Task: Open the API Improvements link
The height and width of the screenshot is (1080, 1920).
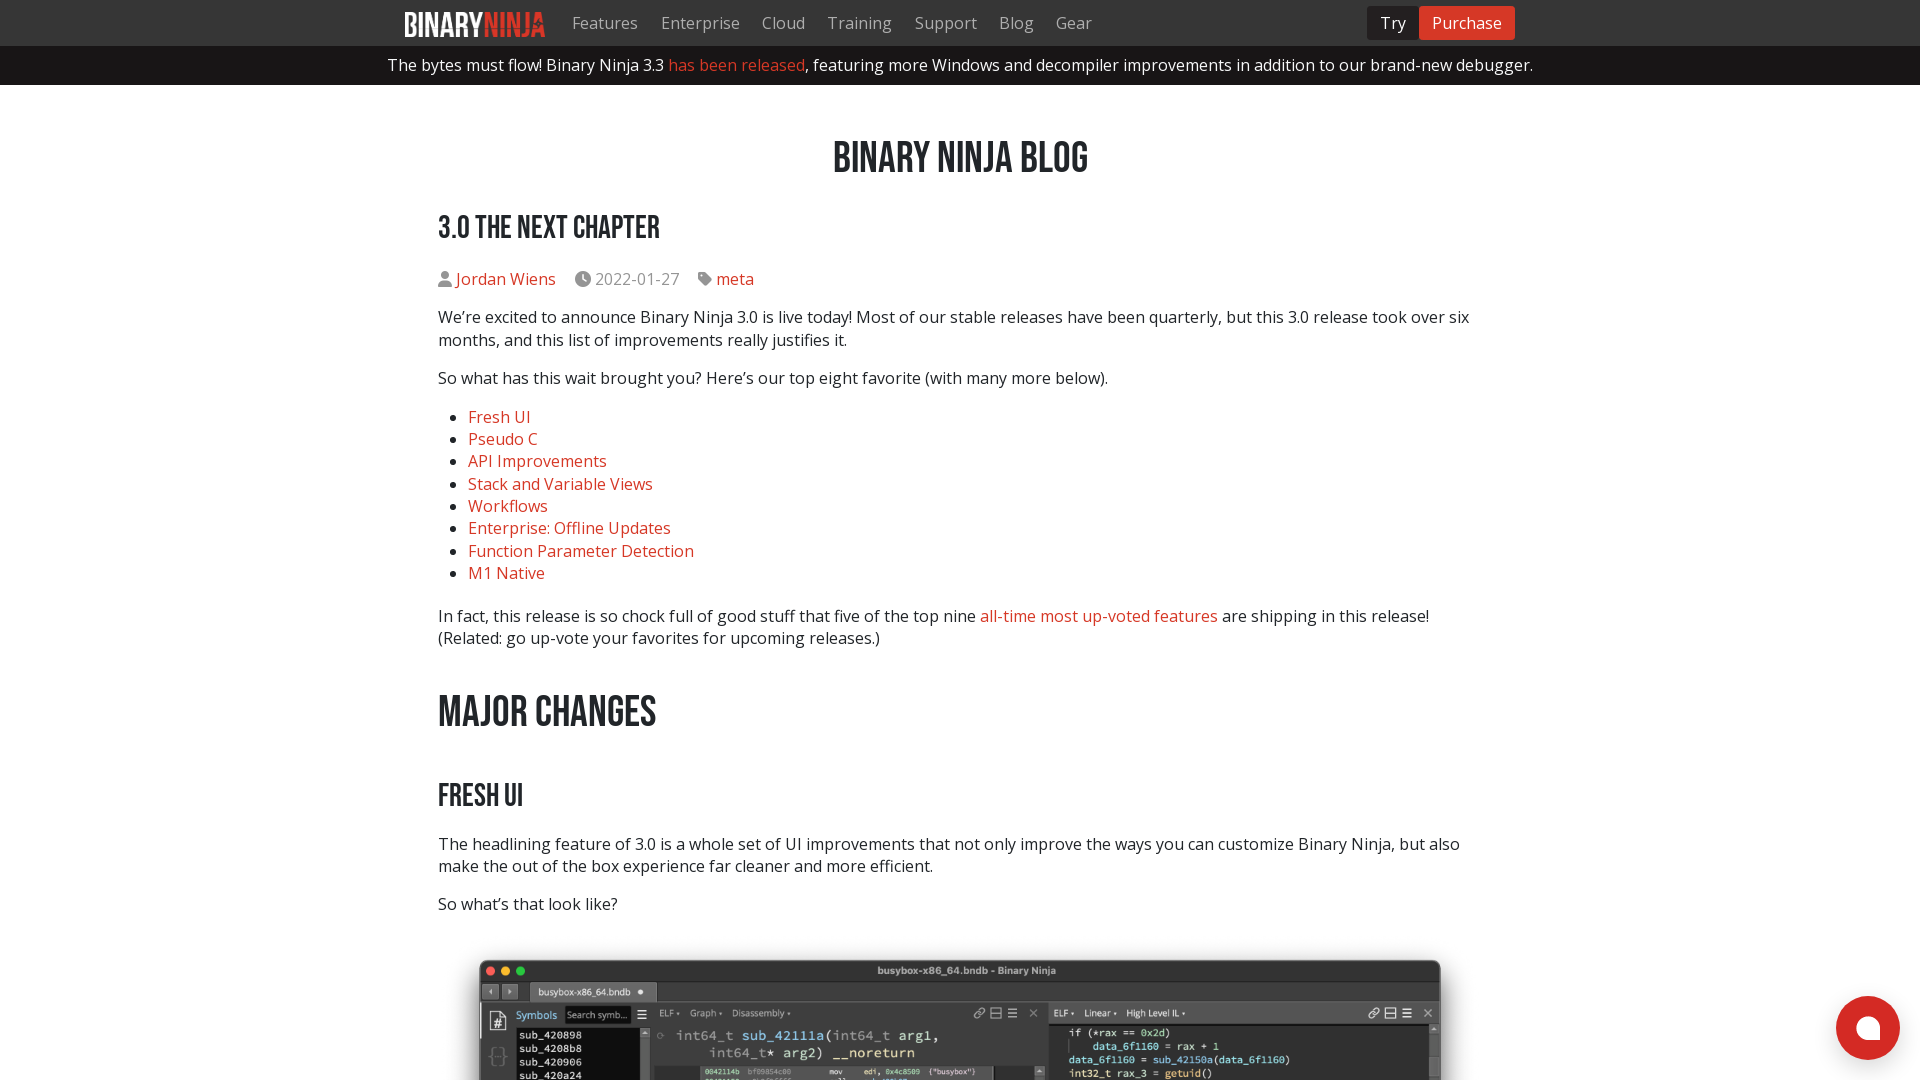Action: (x=537, y=461)
